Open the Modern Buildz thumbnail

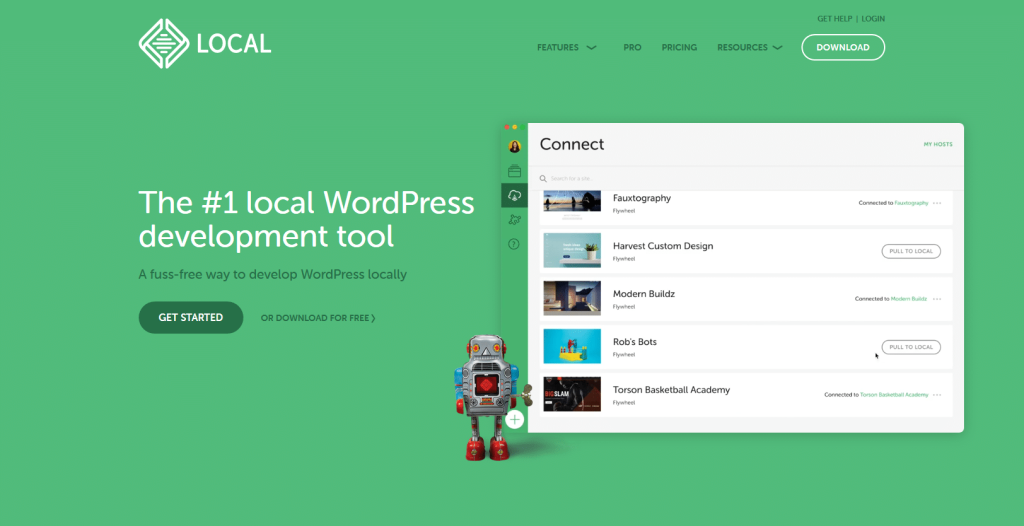tap(572, 299)
